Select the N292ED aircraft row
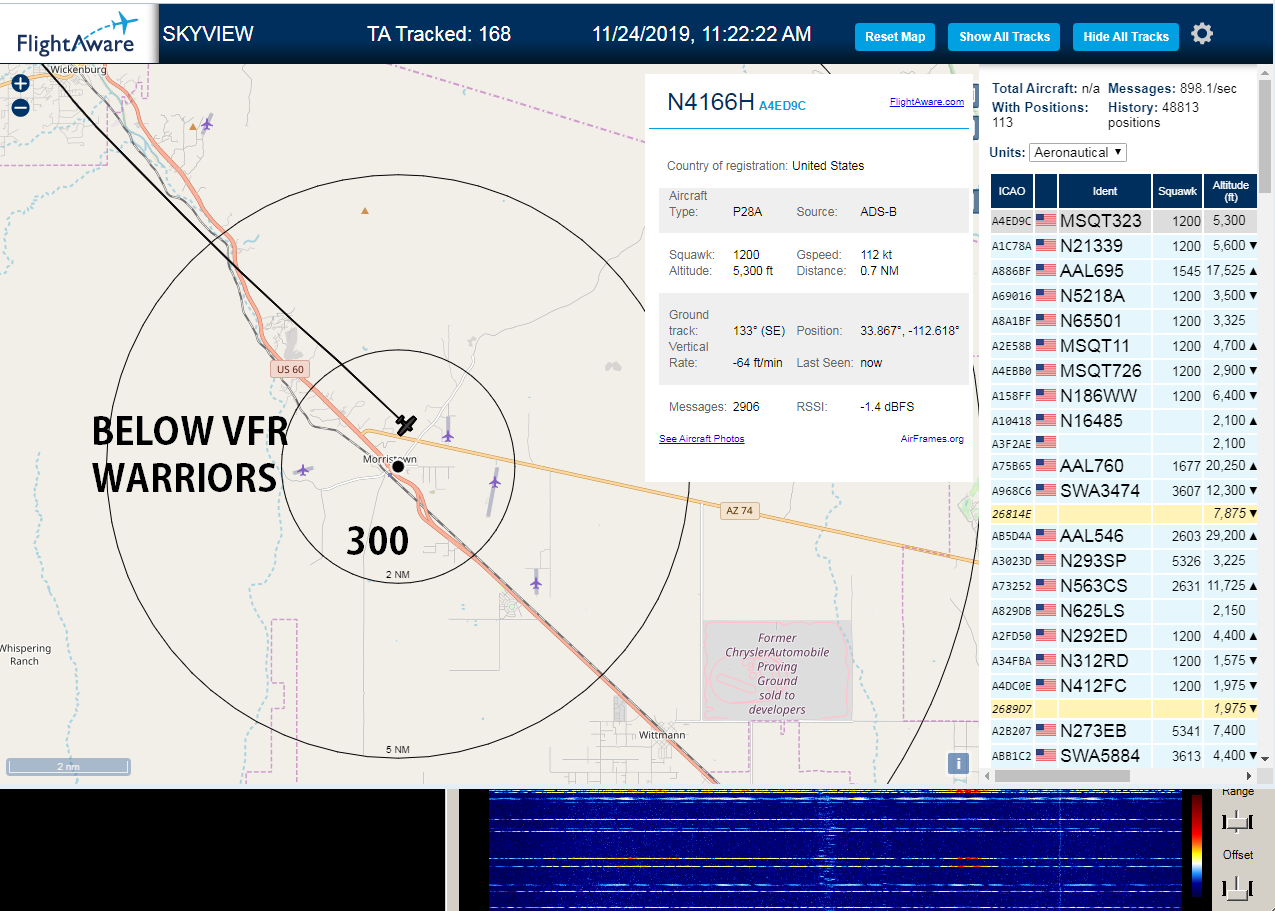This screenshot has height=911, width=1275. click(1124, 636)
